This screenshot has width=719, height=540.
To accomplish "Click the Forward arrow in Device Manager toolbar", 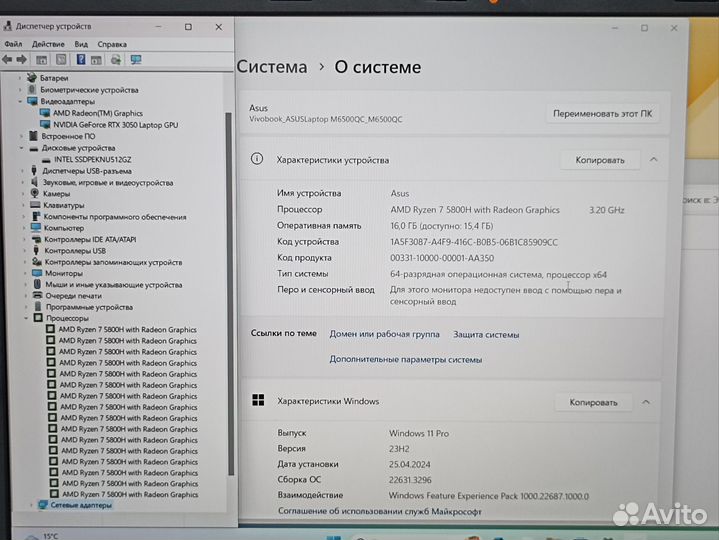I will pos(22,60).
